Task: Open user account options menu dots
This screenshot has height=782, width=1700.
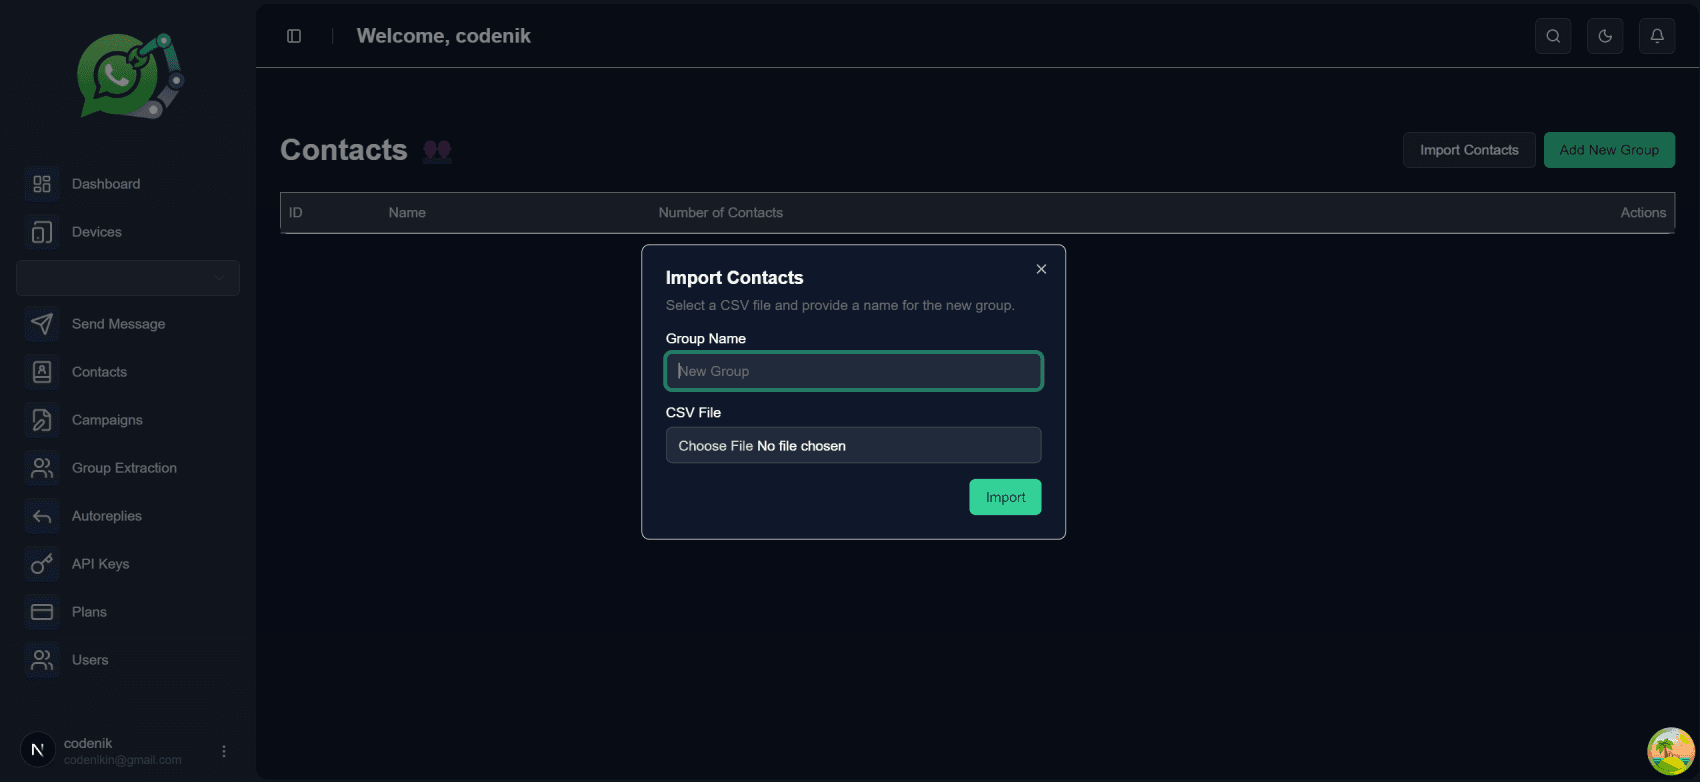Action: pos(224,751)
